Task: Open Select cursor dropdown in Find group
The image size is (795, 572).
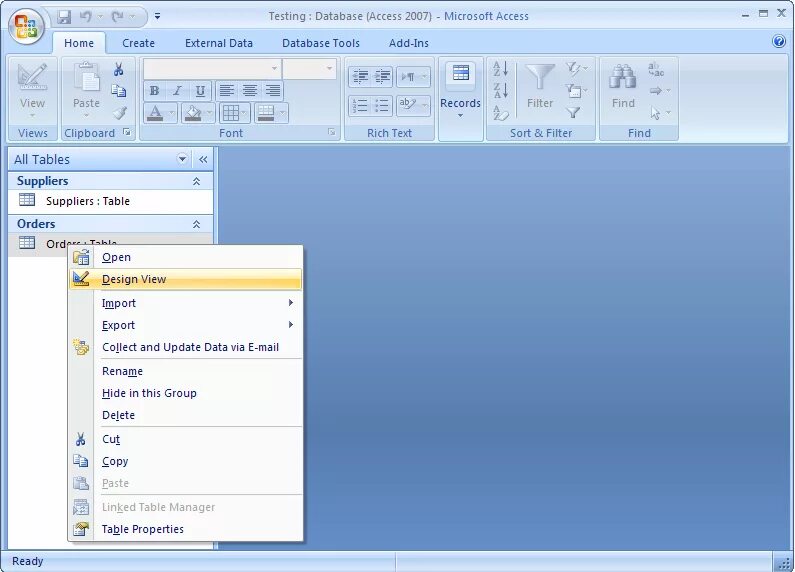Action: [x=660, y=113]
